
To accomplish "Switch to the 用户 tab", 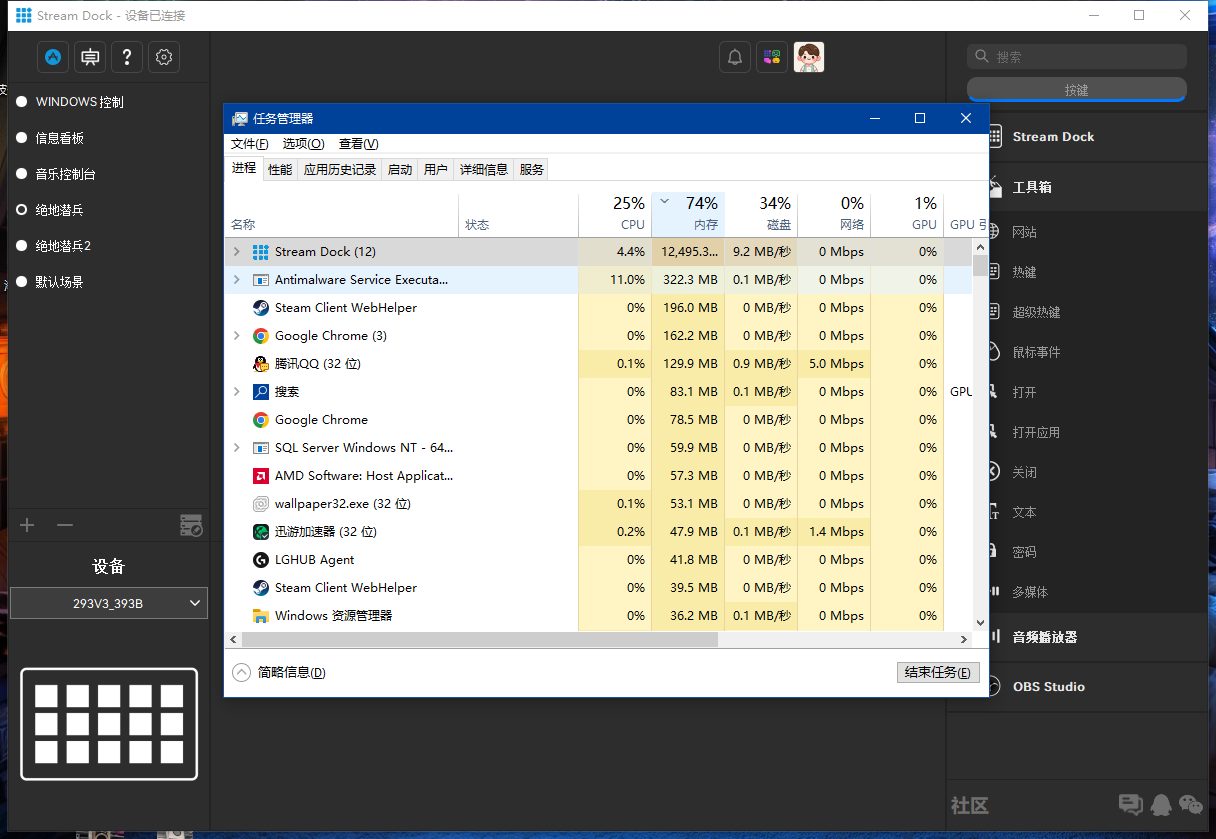I will (436, 170).
